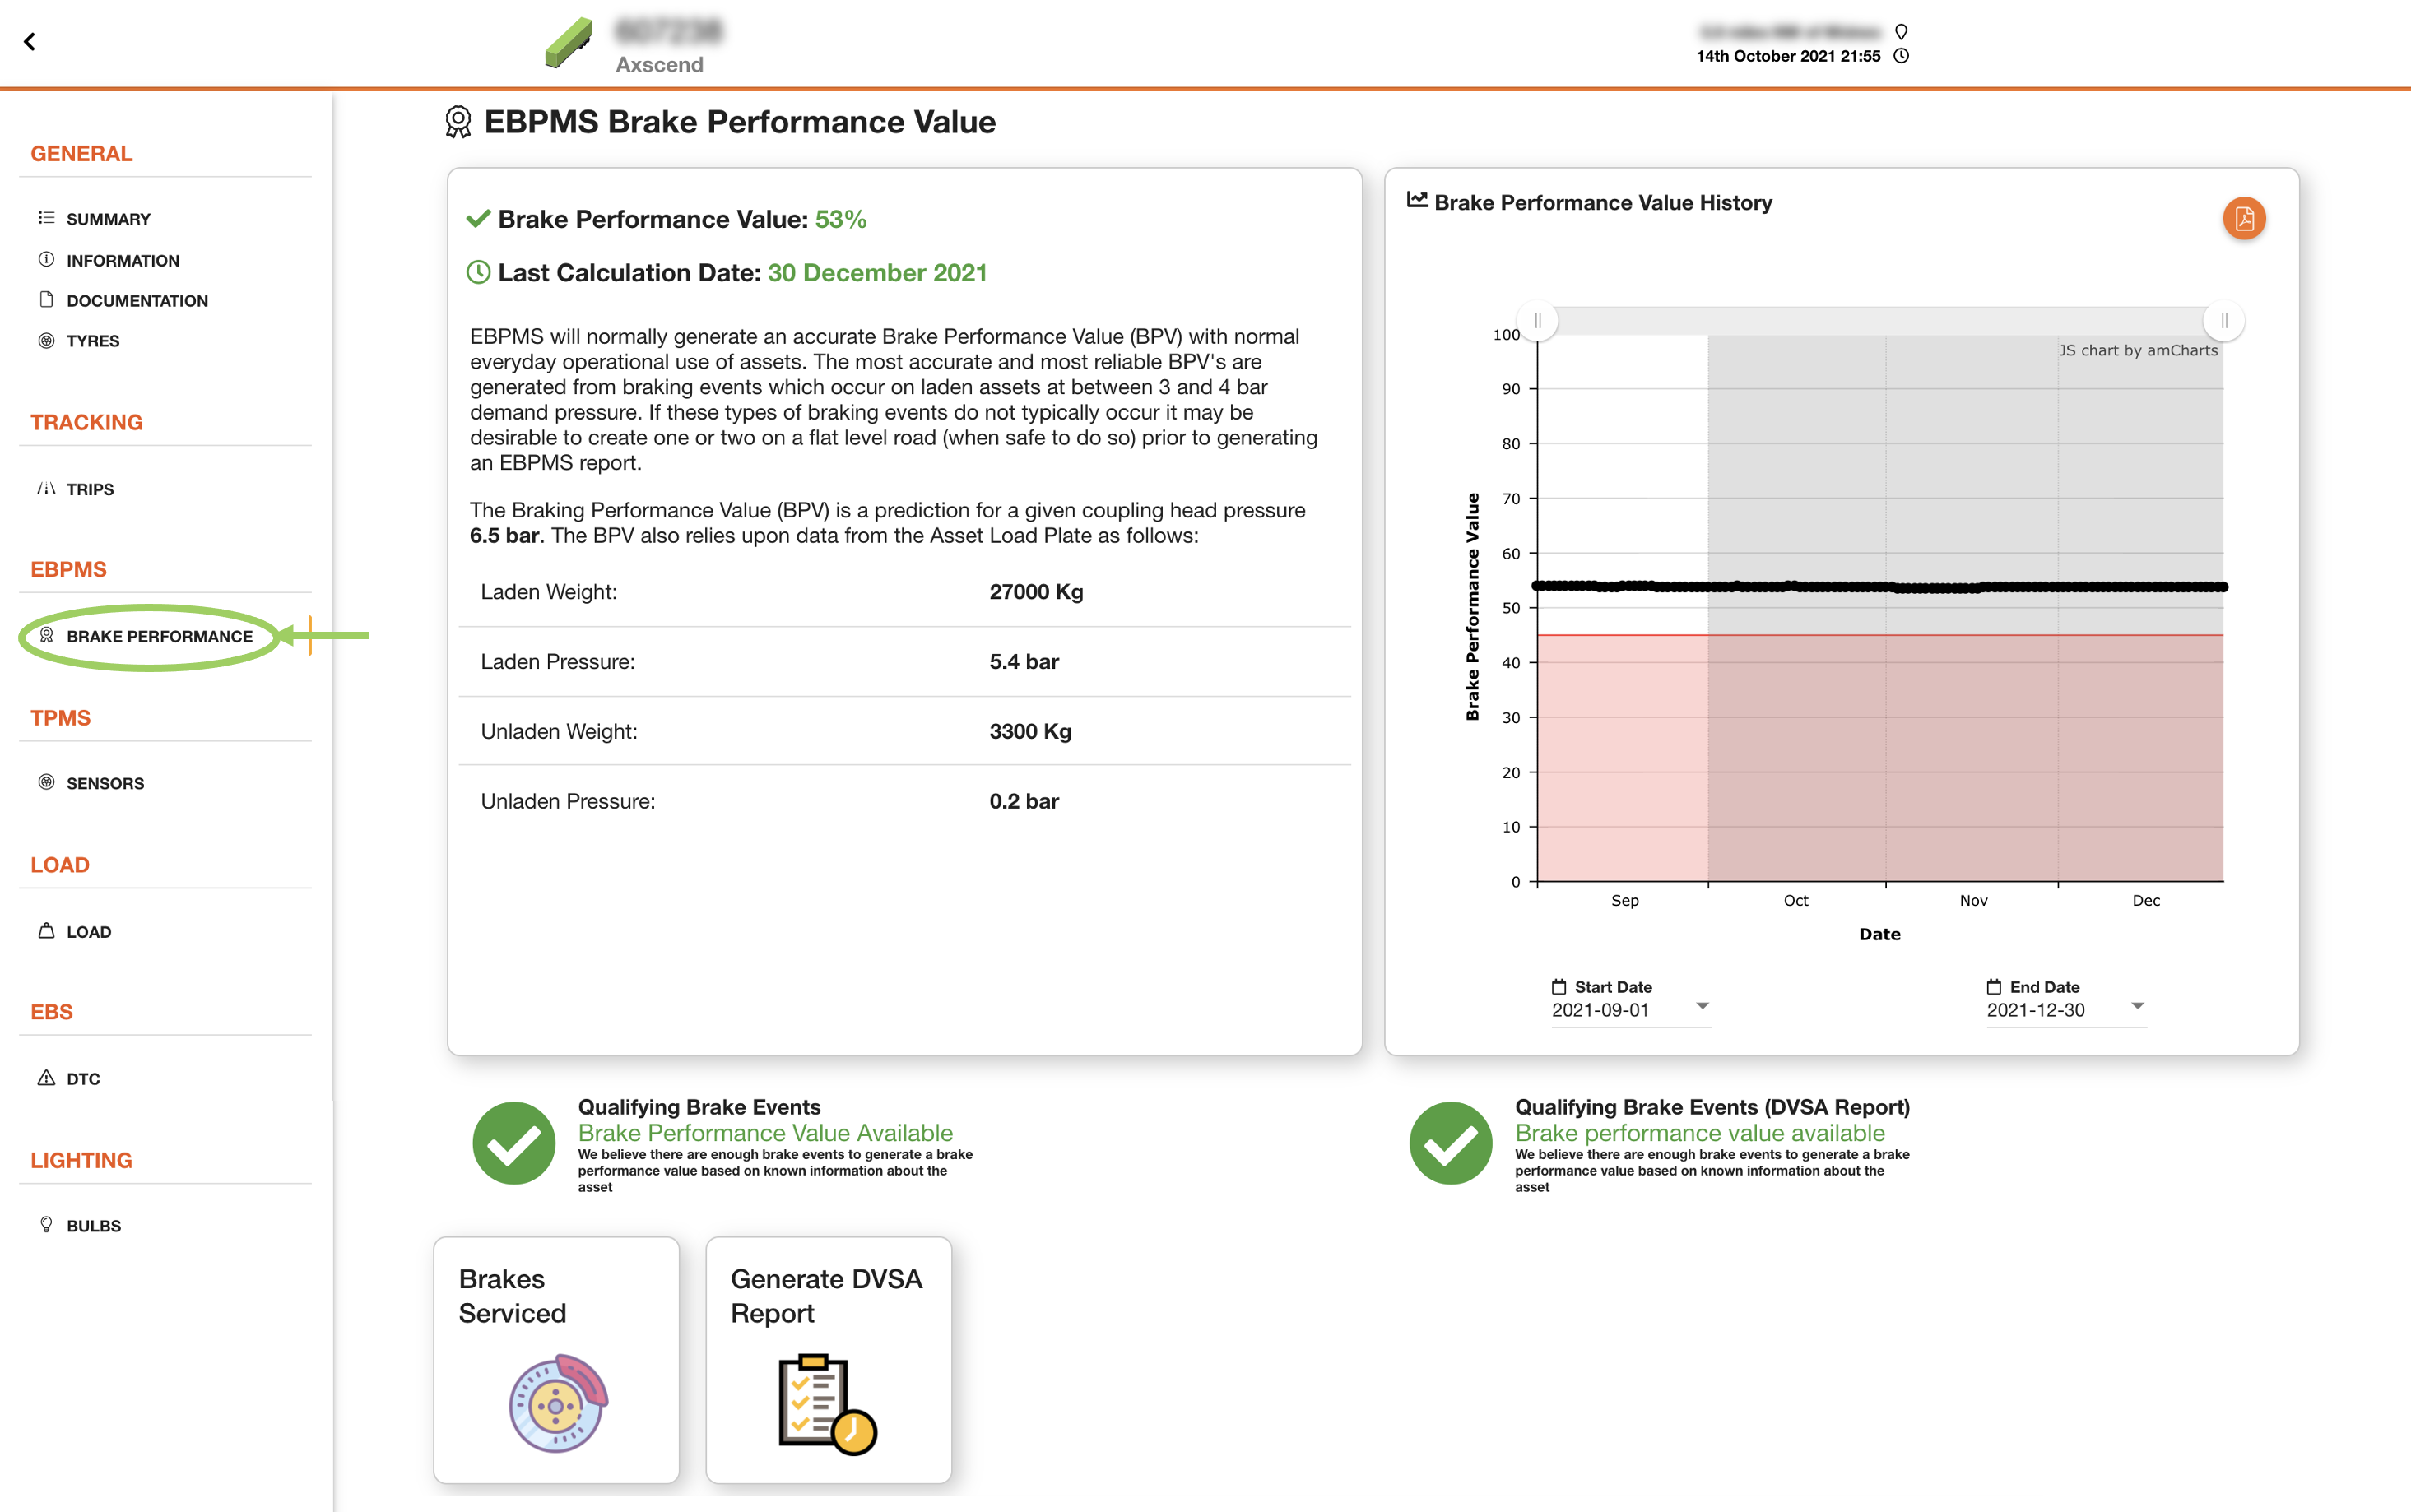The image size is (2411, 1512).
Task: Export chart as PDF using orange icon
Action: [x=2244, y=218]
